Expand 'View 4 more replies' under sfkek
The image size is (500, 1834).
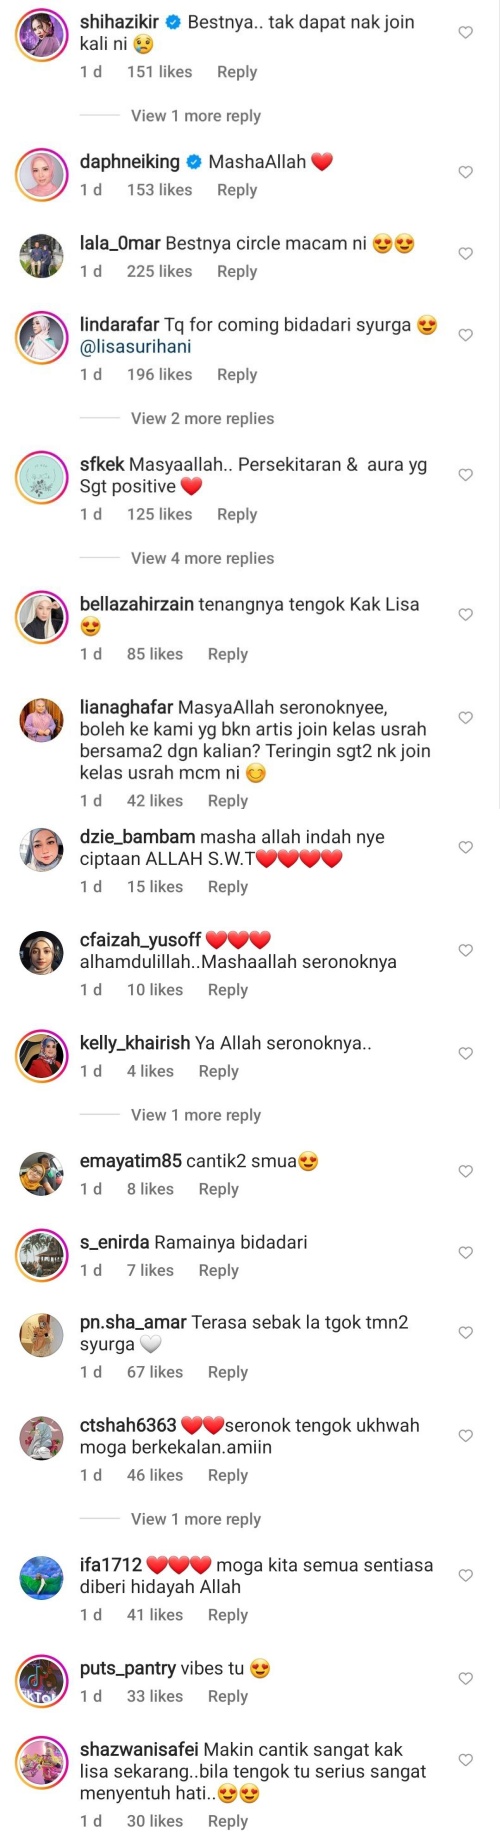tap(202, 559)
